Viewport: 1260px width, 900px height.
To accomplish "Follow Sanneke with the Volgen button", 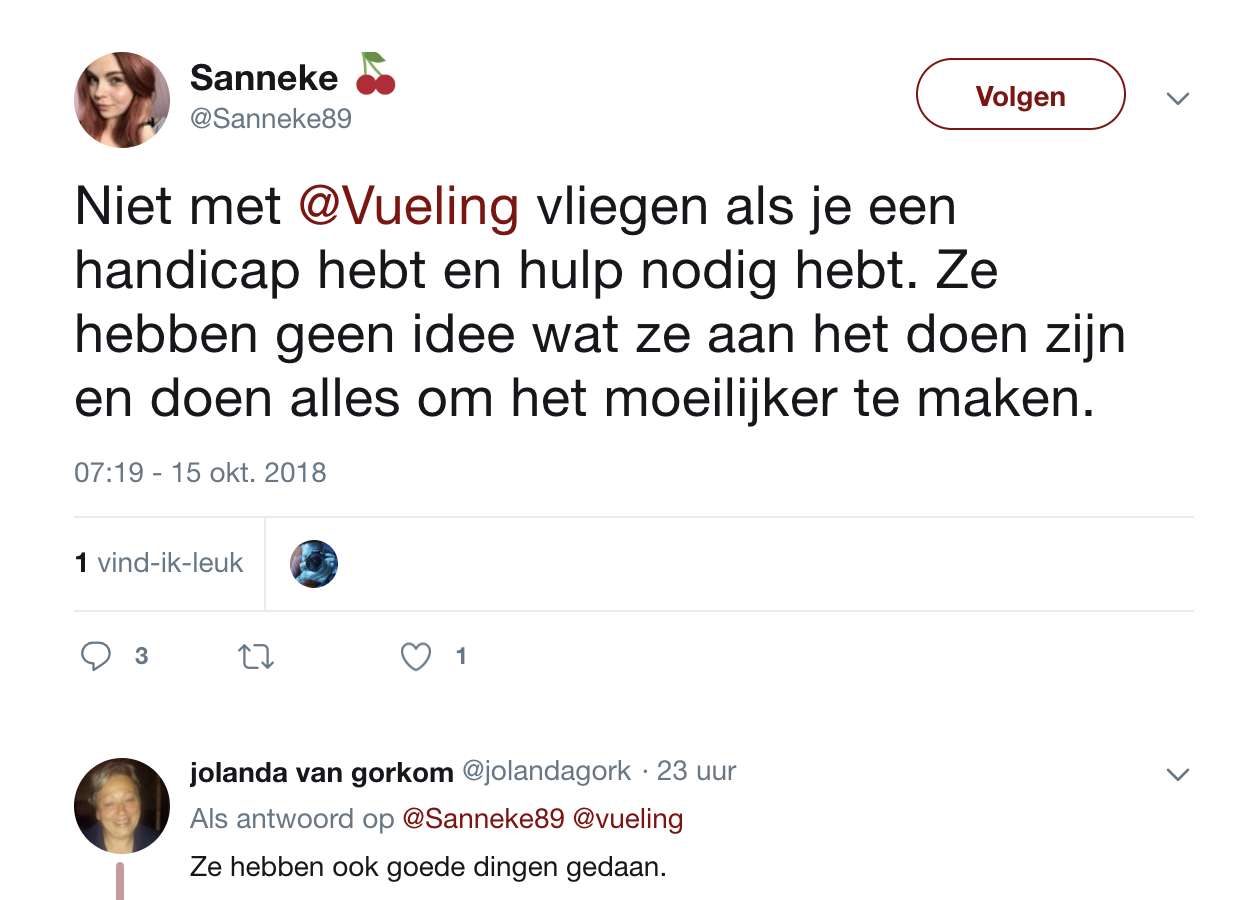I will 1021,95.
